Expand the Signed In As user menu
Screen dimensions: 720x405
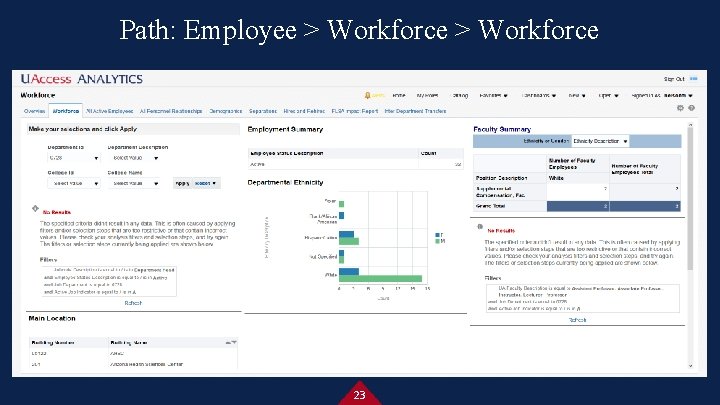click(x=662, y=96)
